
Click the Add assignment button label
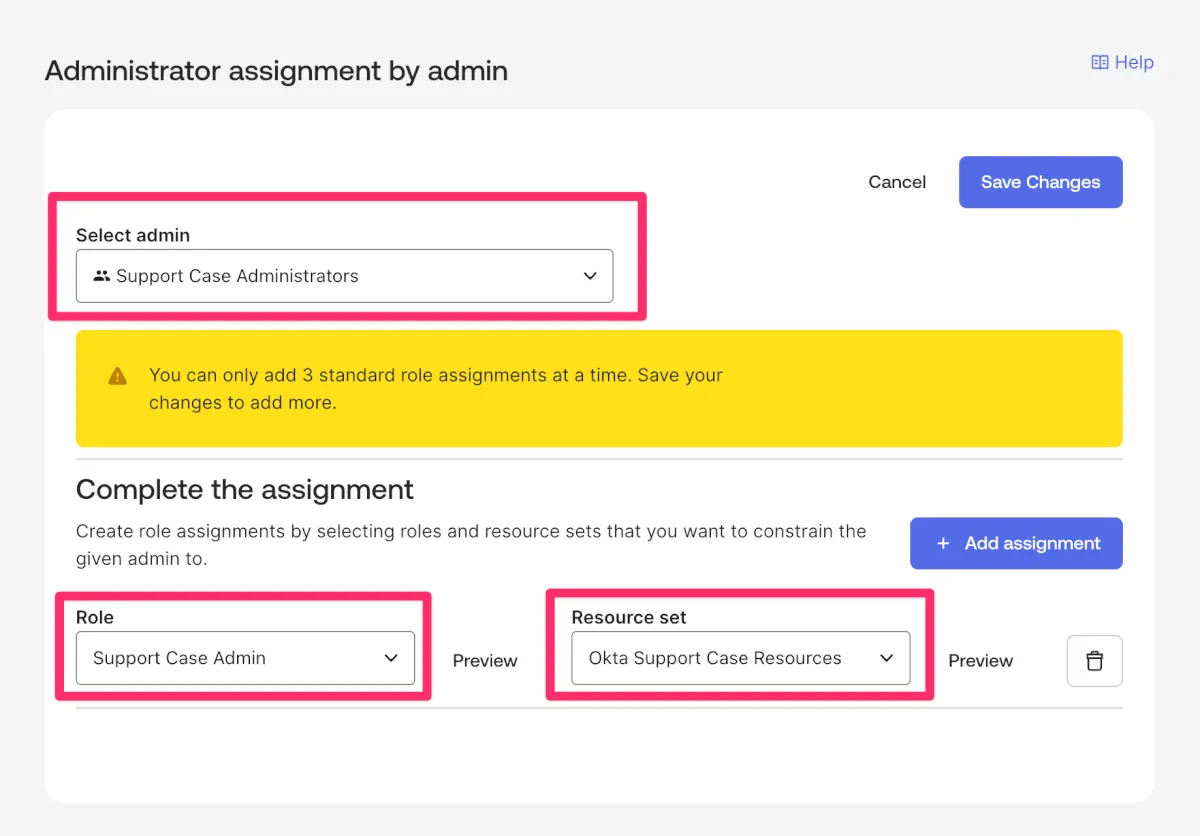tap(1032, 543)
